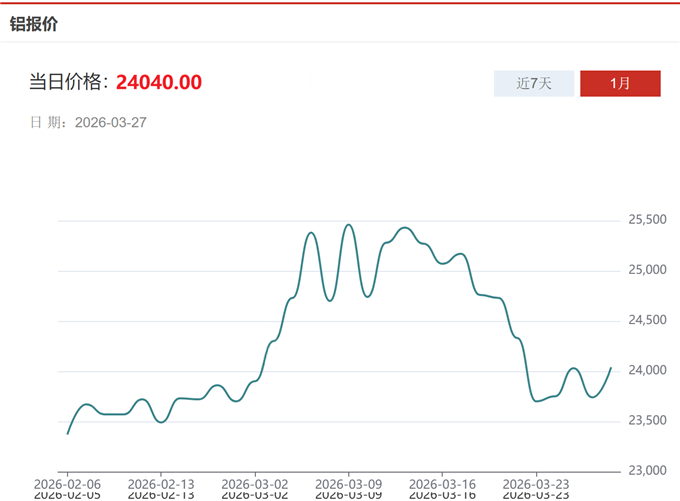The height and width of the screenshot is (501, 680).
Task: Click the 2026-03-02 x-axis date label
Action: coord(254,483)
